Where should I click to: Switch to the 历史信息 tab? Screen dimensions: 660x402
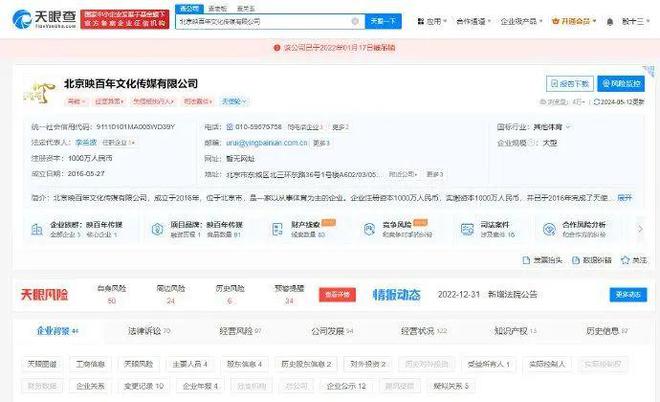pos(607,331)
